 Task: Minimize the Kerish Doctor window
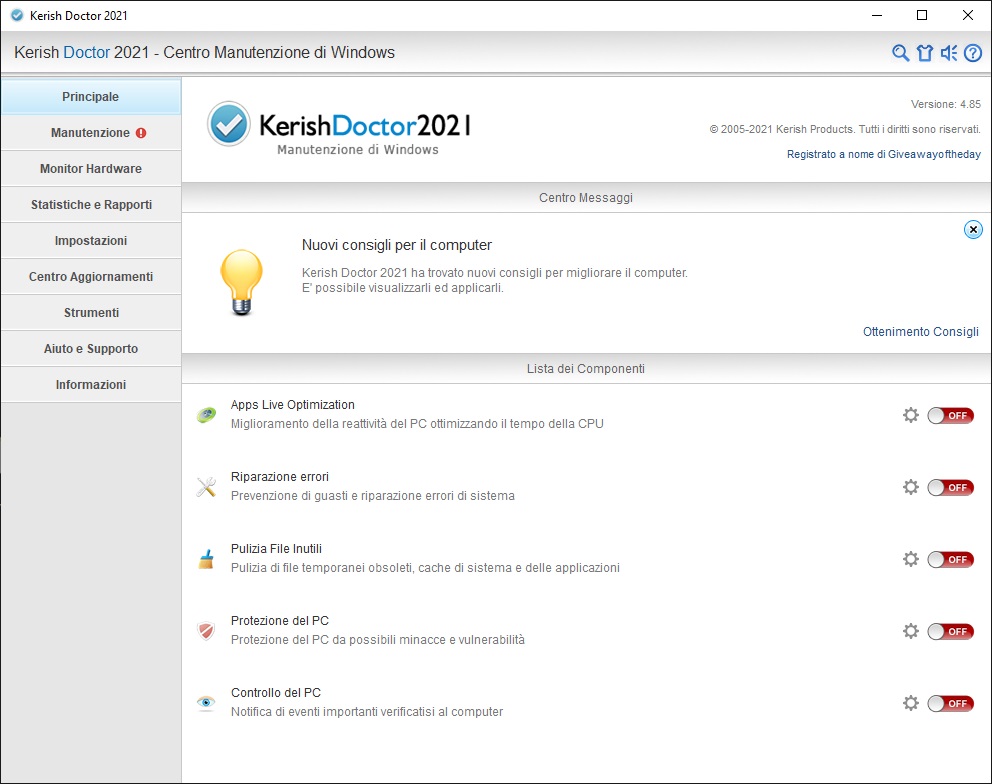coord(877,15)
